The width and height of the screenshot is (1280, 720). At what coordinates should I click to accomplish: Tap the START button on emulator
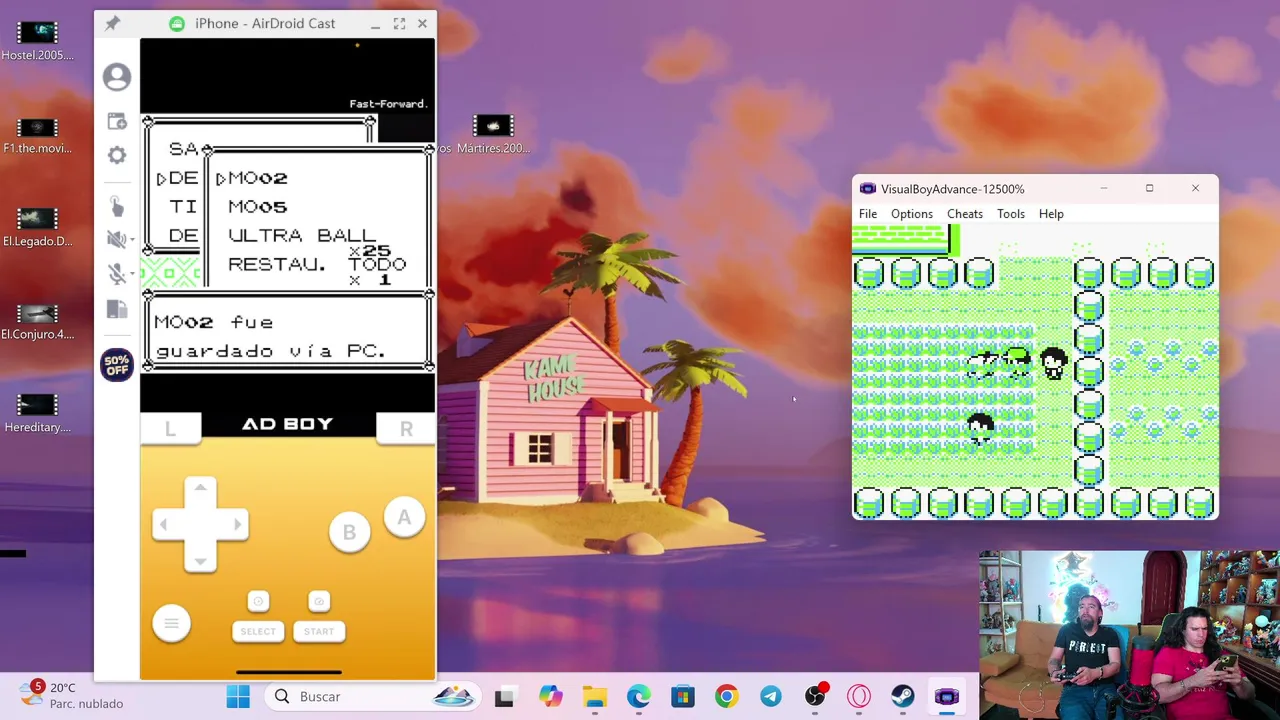coord(319,631)
